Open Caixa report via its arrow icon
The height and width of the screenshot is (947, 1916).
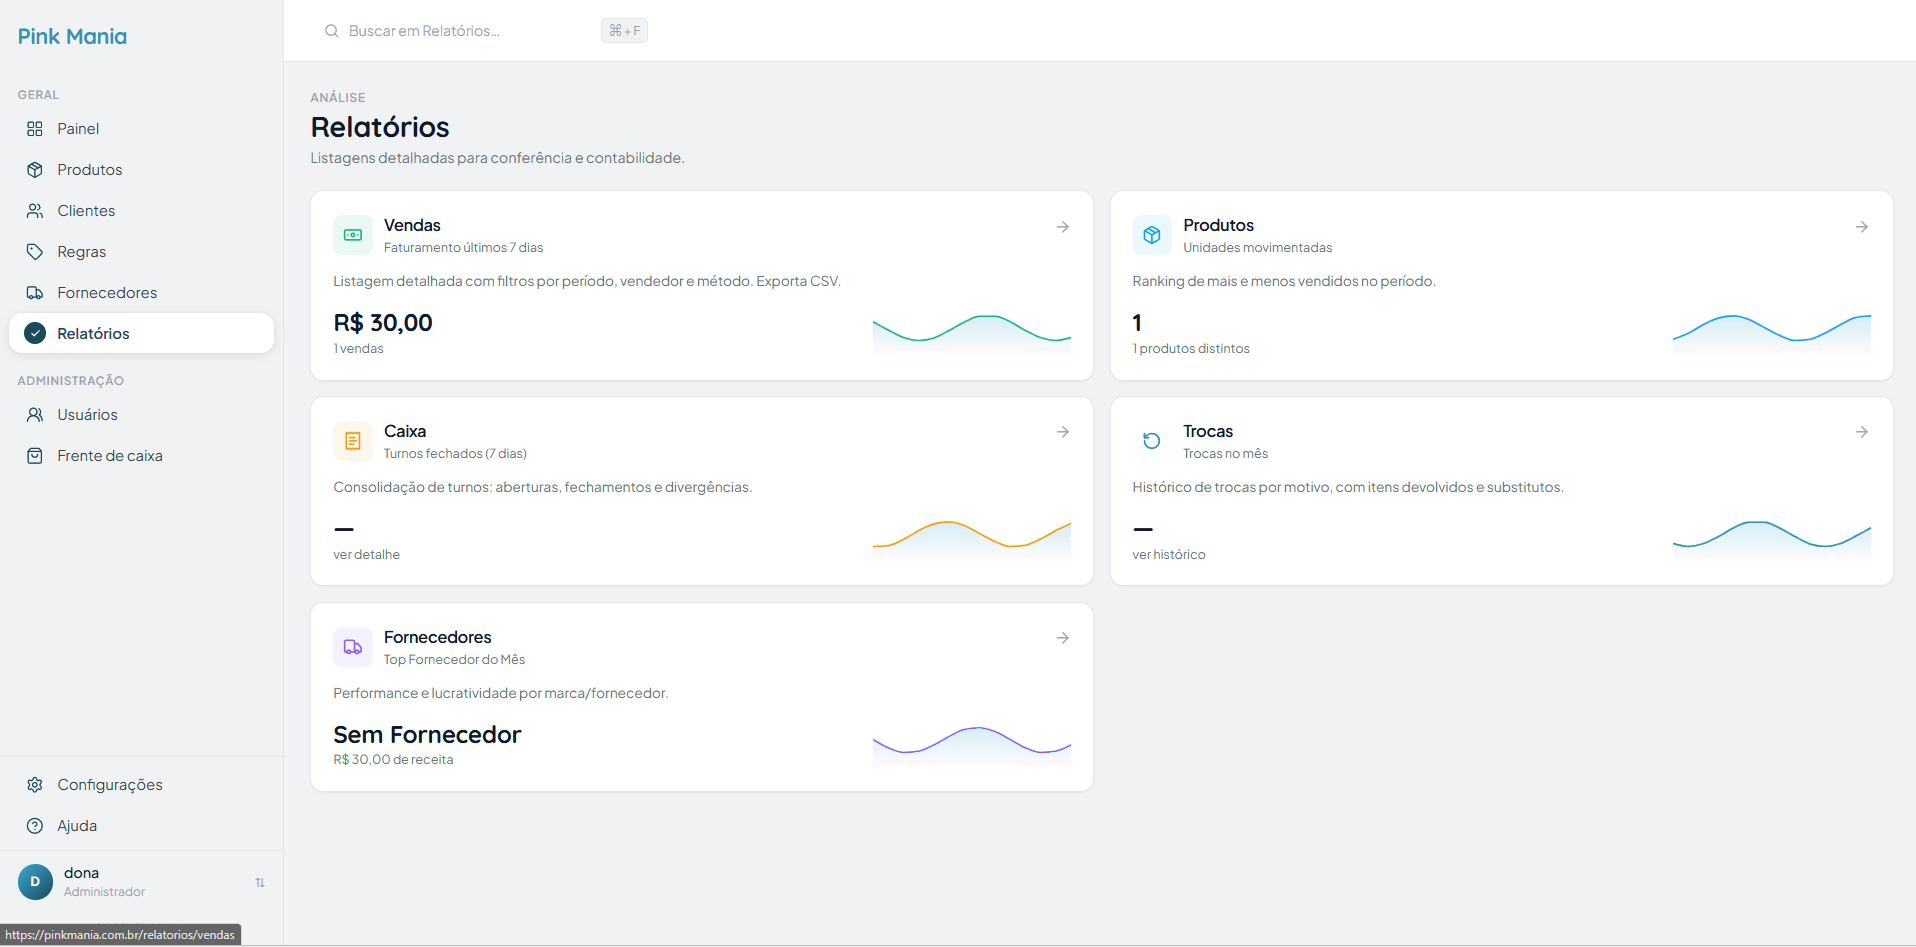coord(1063,432)
